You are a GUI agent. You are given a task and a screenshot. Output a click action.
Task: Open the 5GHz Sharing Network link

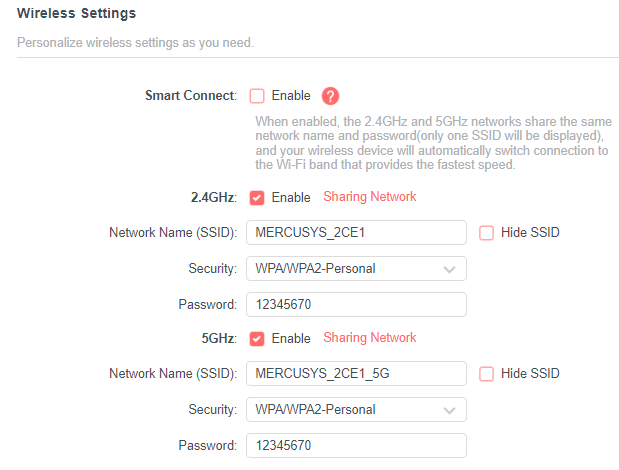(370, 337)
